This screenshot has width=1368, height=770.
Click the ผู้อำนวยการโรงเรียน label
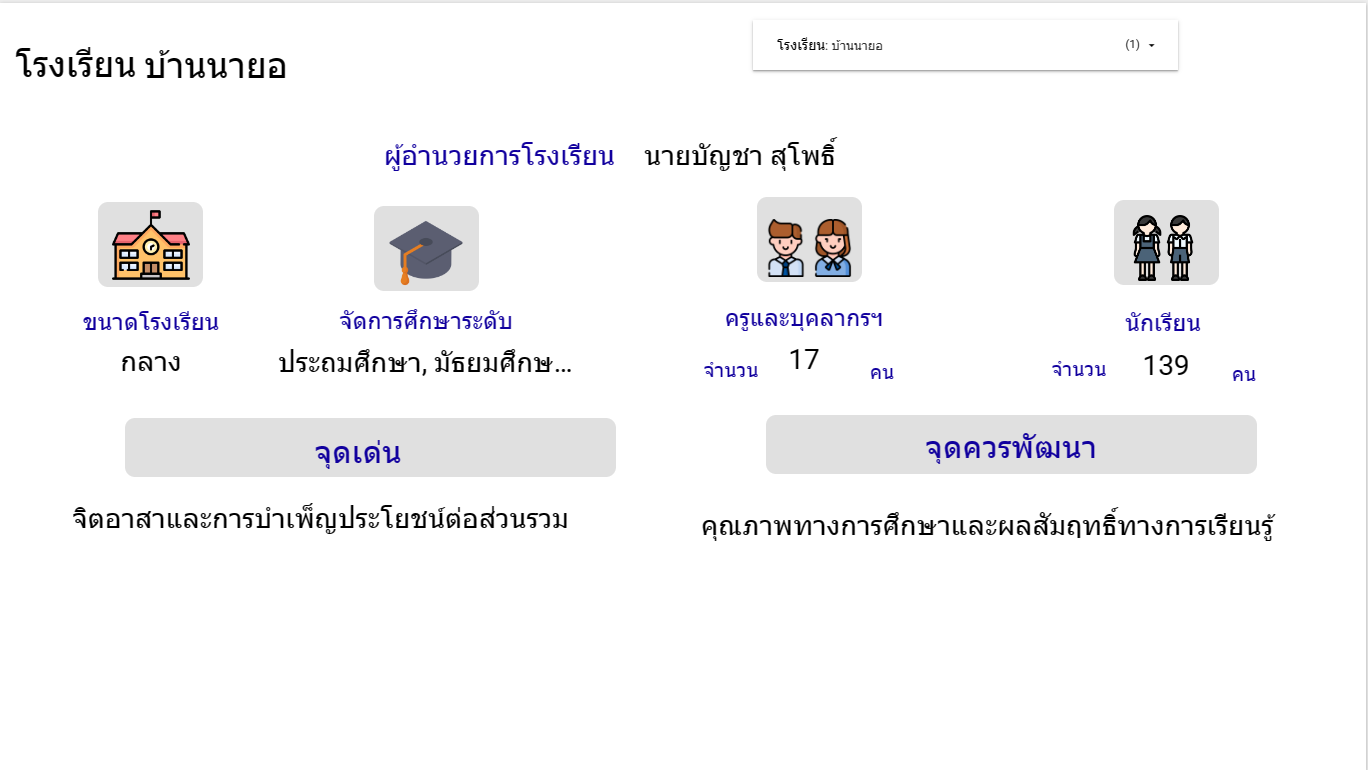tap(499, 157)
